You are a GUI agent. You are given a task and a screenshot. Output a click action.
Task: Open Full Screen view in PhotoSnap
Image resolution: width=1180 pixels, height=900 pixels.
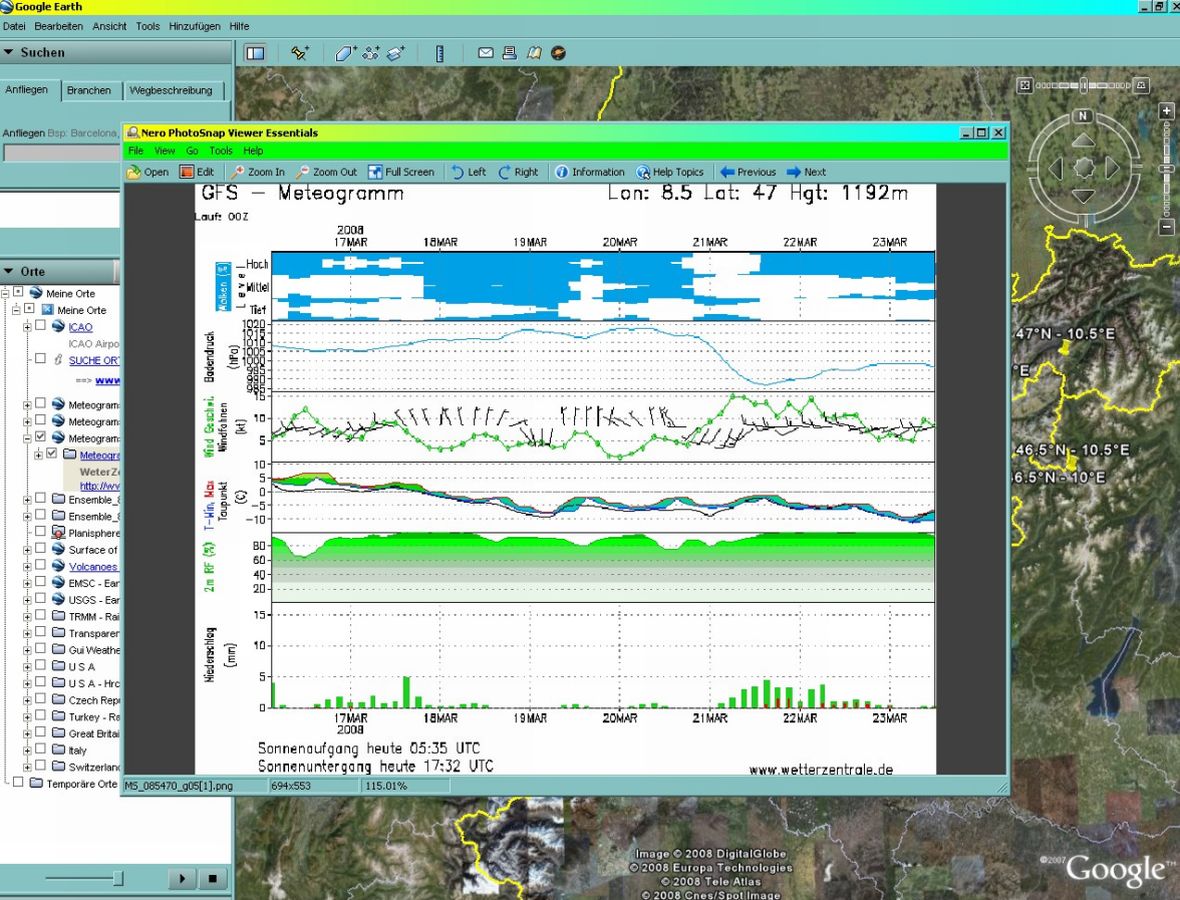[x=400, y=172]
